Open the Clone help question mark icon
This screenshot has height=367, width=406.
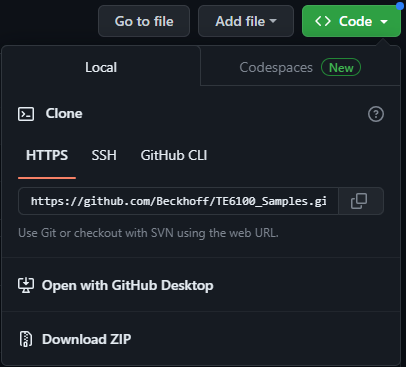point(376,114)
